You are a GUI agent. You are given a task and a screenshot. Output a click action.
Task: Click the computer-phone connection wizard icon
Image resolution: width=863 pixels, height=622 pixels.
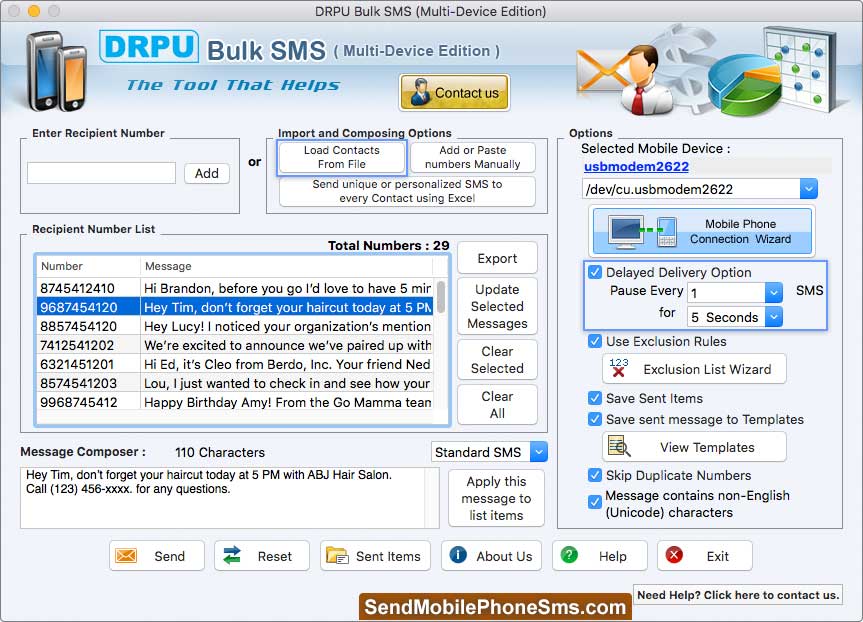point(642,231)
